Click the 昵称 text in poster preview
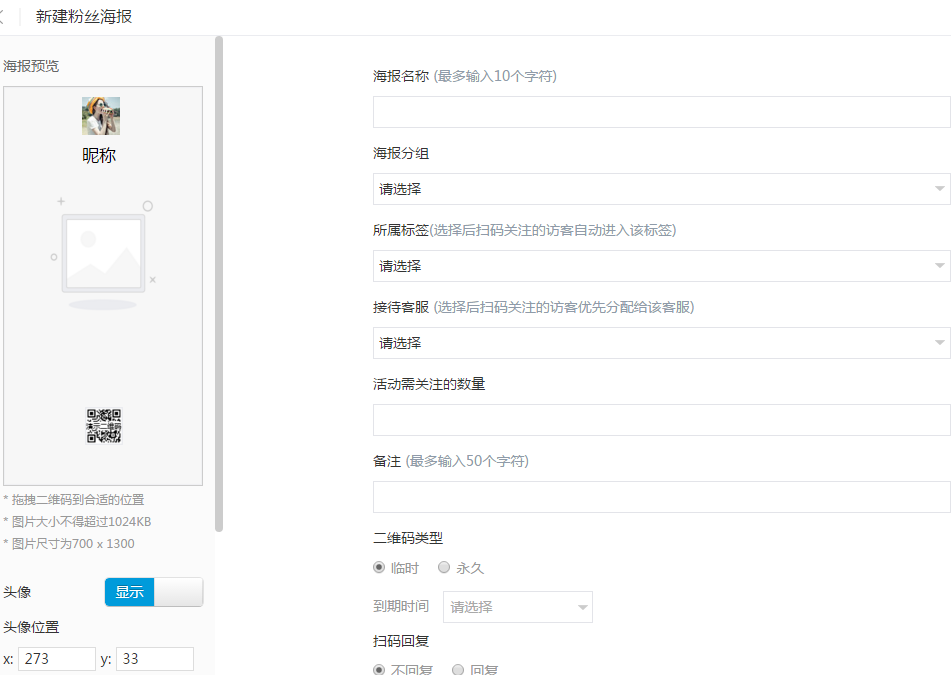The width and height of the screenshot is (951, 675). (100, 156)
